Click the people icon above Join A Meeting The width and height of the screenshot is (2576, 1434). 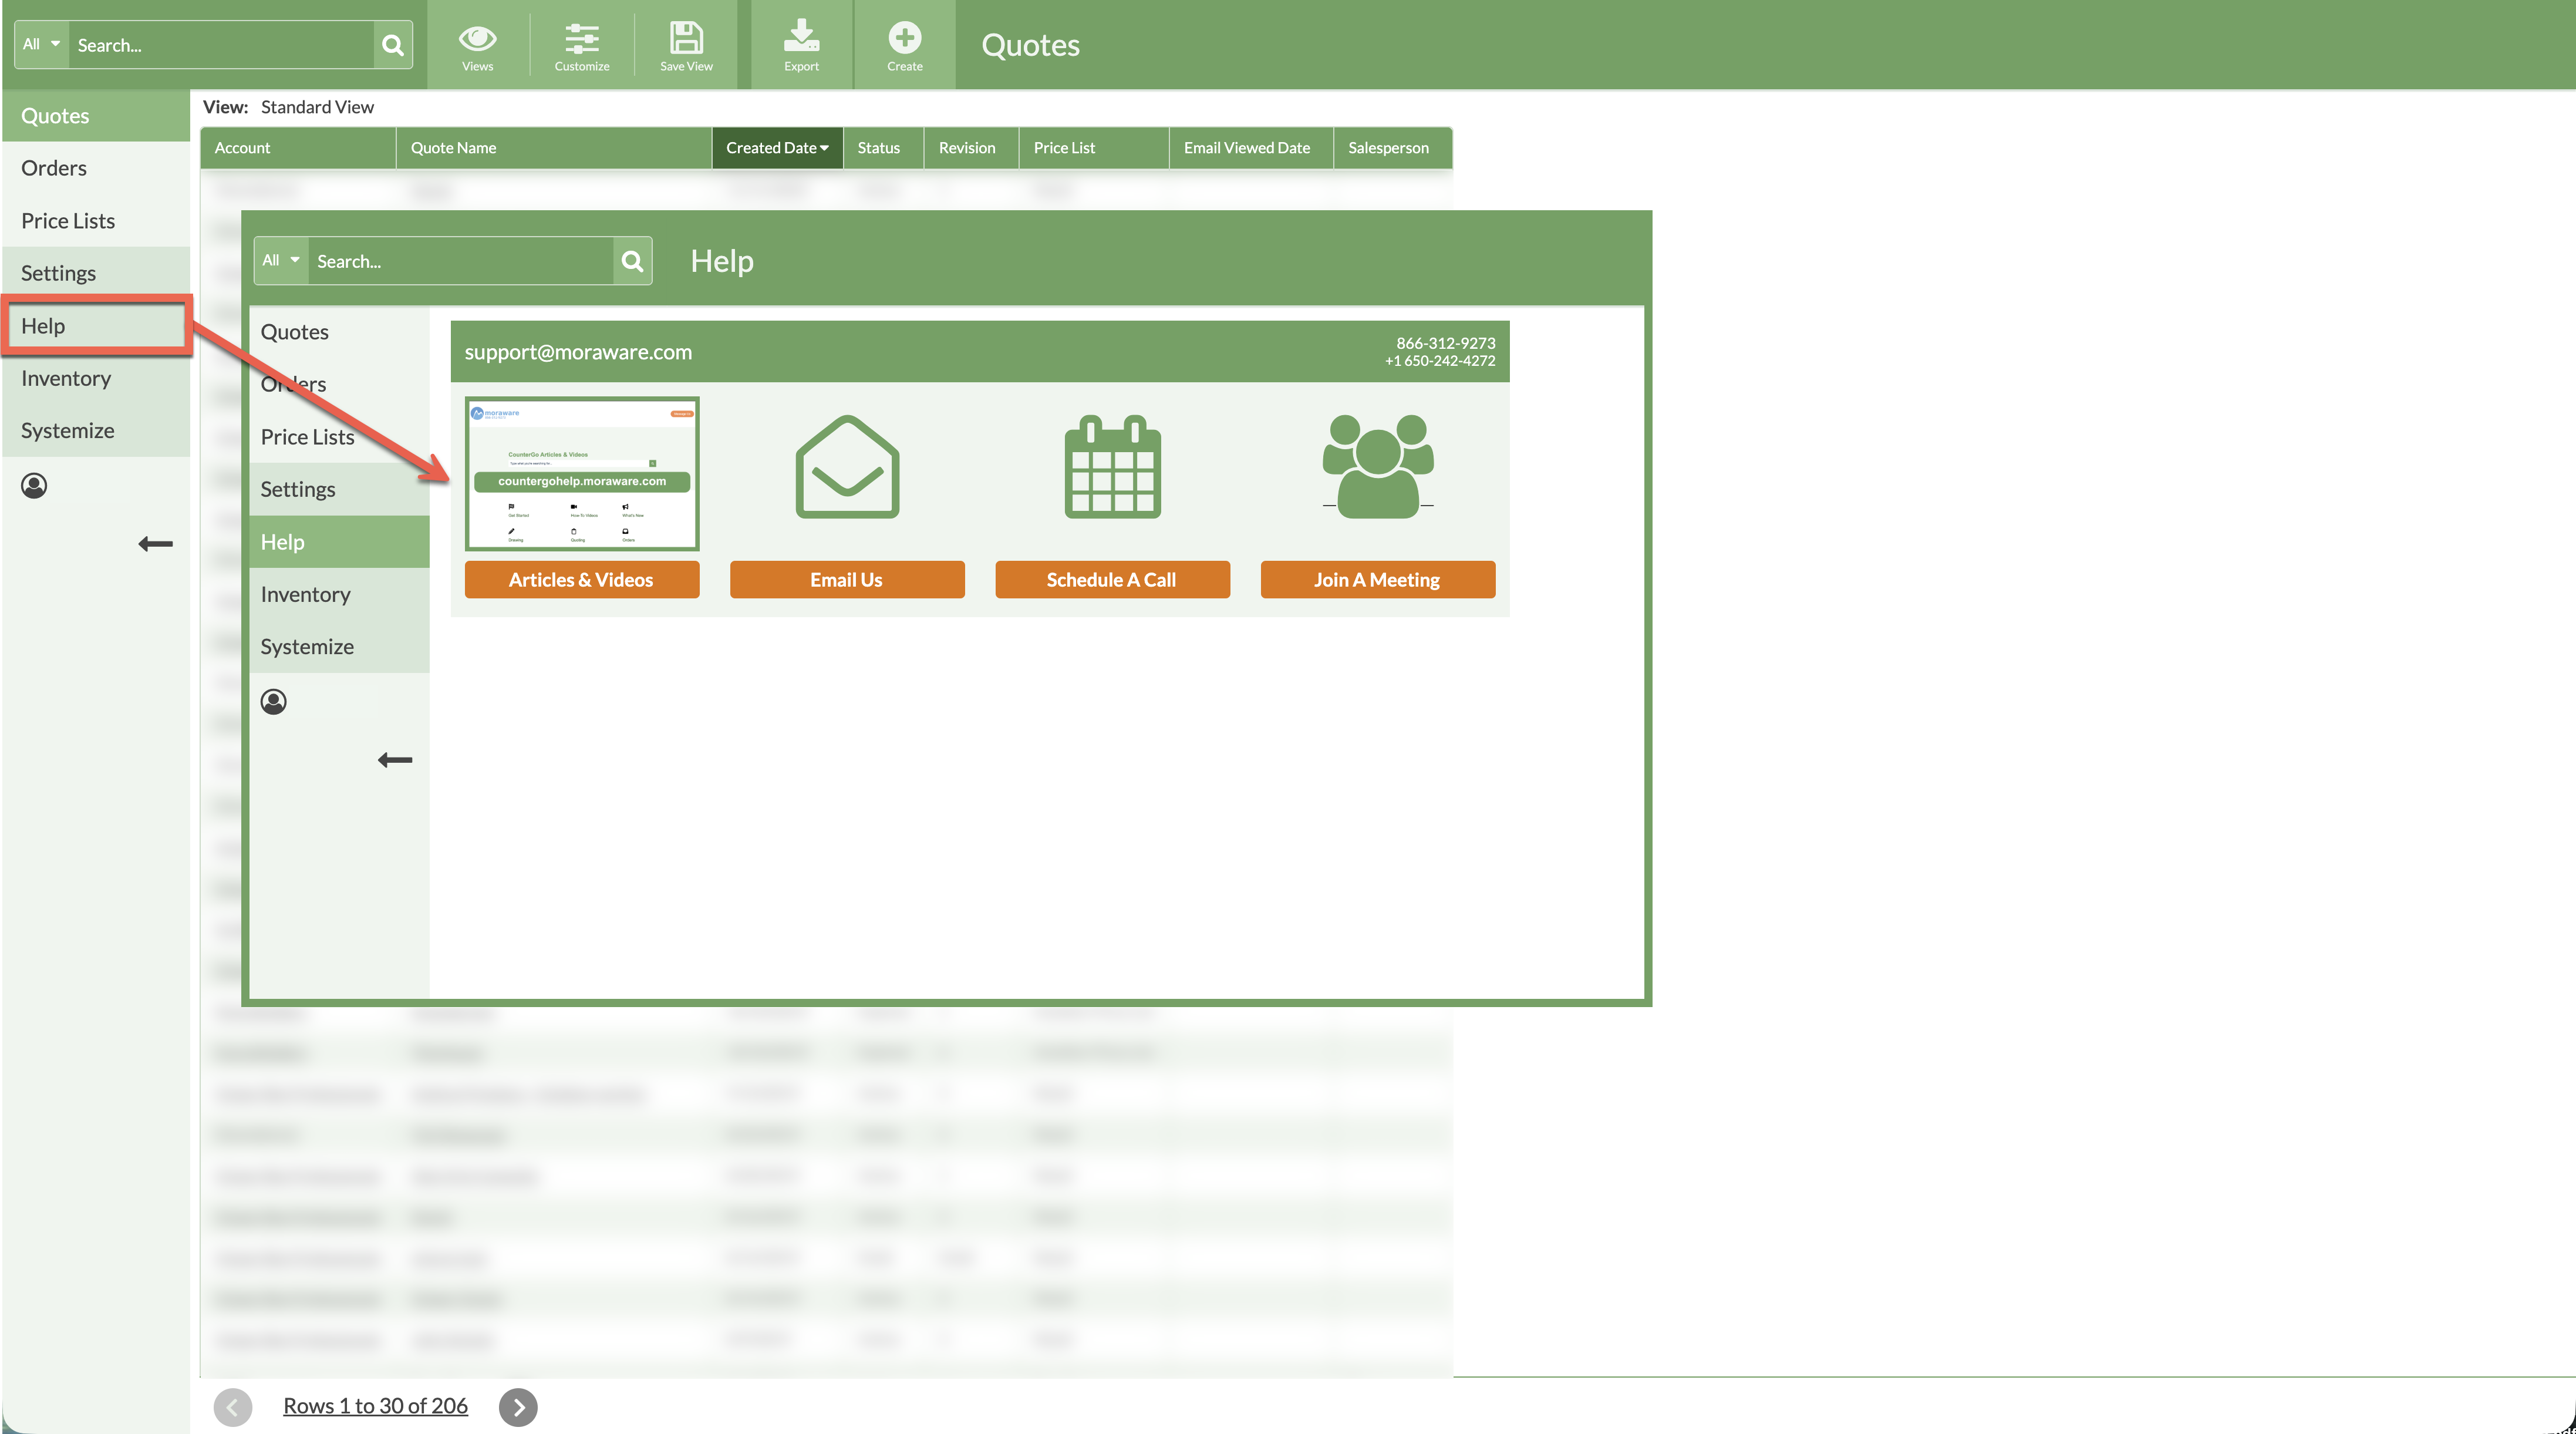(x=1378, y=465)
